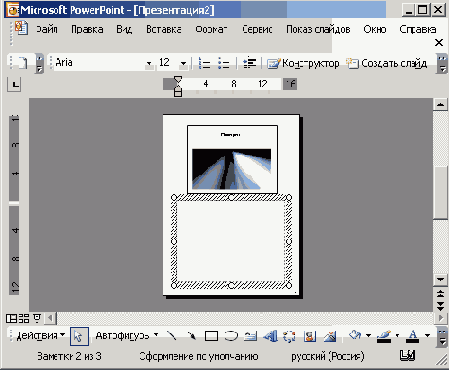Viewport: 449px width, 370px height.
Task: Select the Line drawing tool
Action: (x=172, y=336)
